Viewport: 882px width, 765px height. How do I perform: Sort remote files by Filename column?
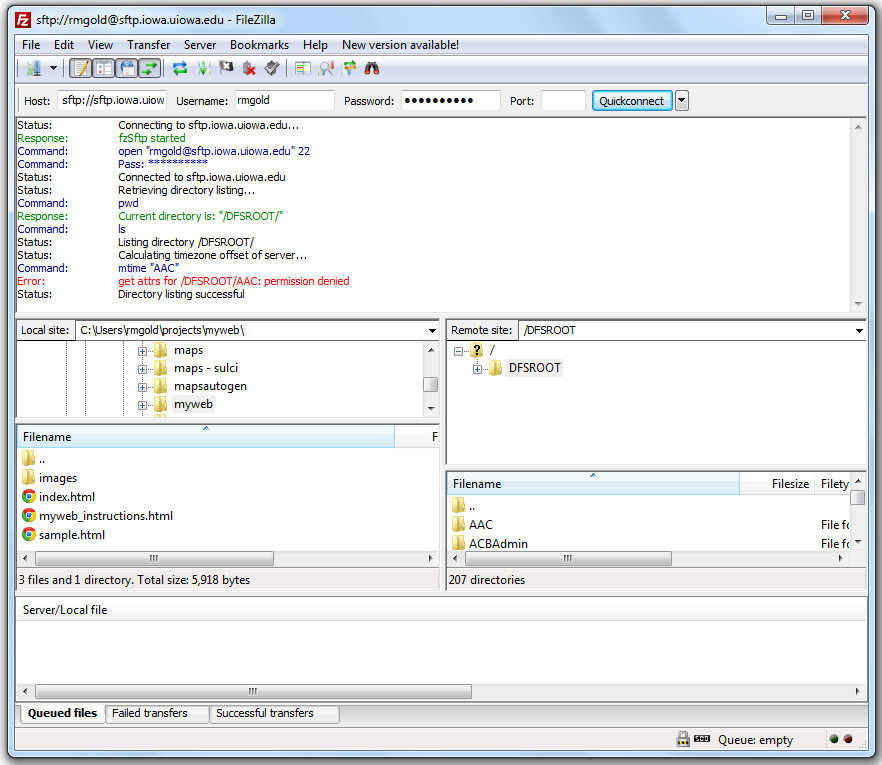593,484
